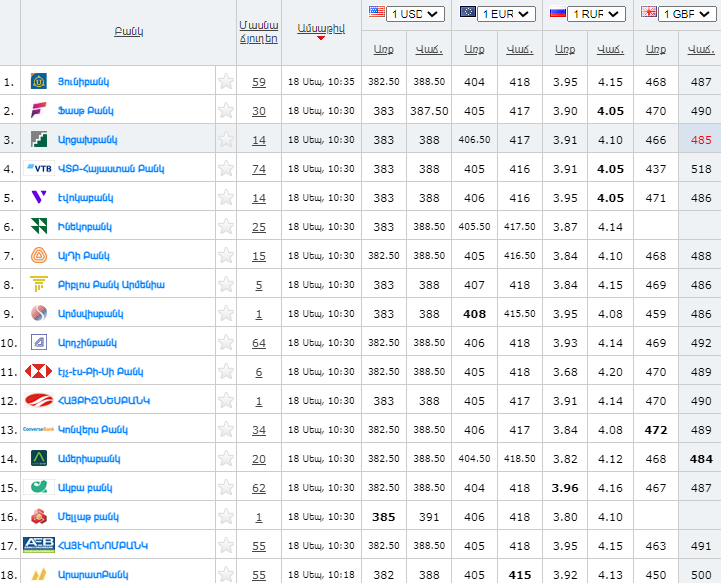Toggle favorite star for VTB row 4
This screenshot has height=583, width=721.
[226, 168]
